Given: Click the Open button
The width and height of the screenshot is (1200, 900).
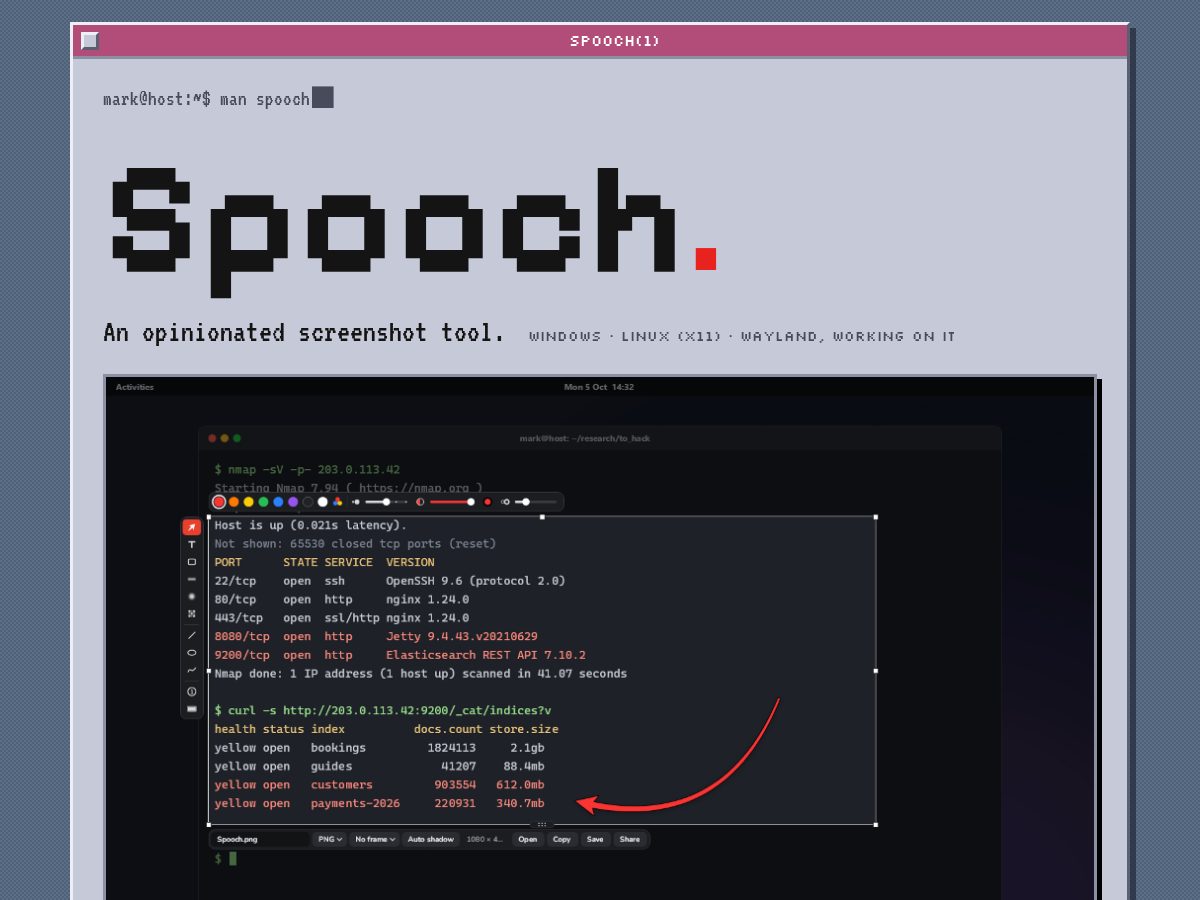Looking at the screenshot, I should pyautogui.click(x=527, y=839).
